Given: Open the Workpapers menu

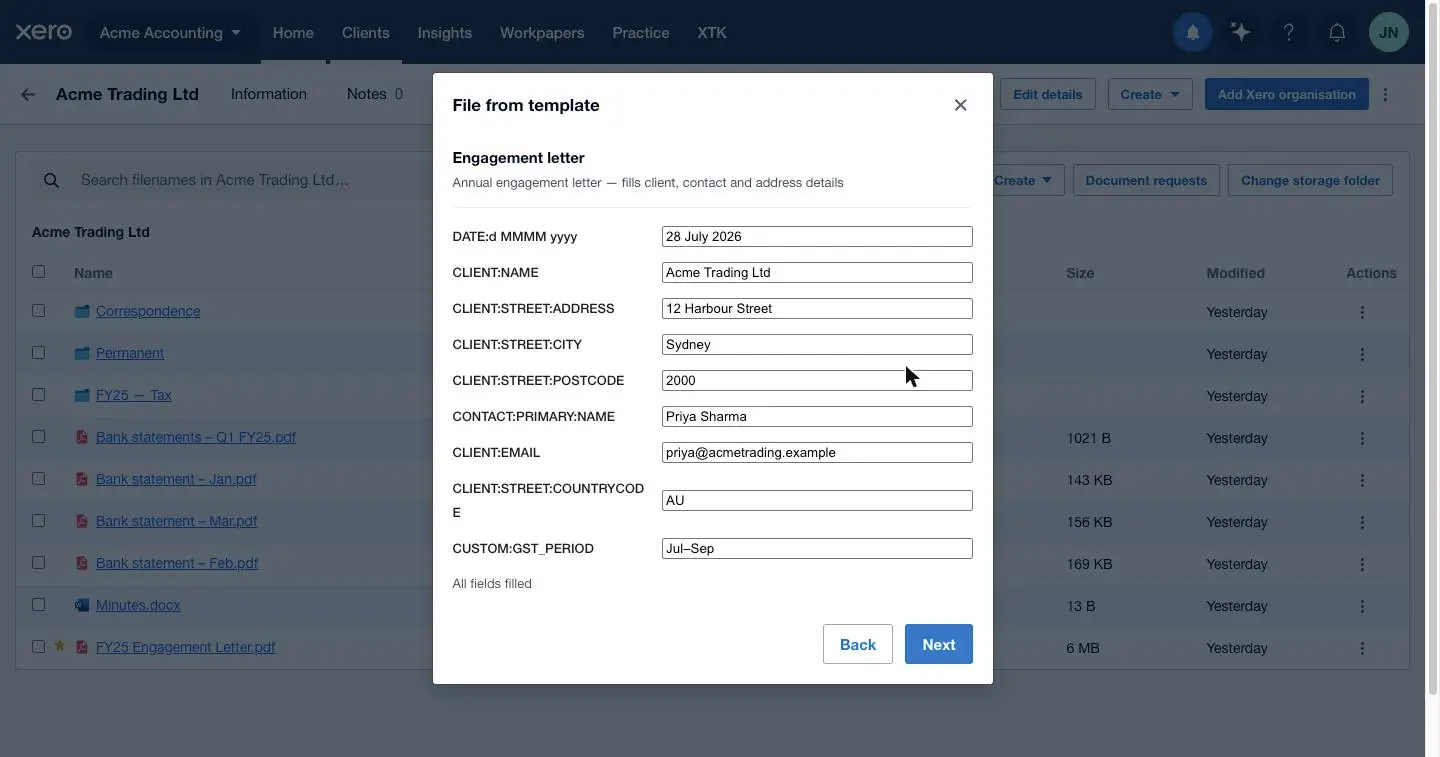Looking at the screenshot, I should tap(542, 32).
